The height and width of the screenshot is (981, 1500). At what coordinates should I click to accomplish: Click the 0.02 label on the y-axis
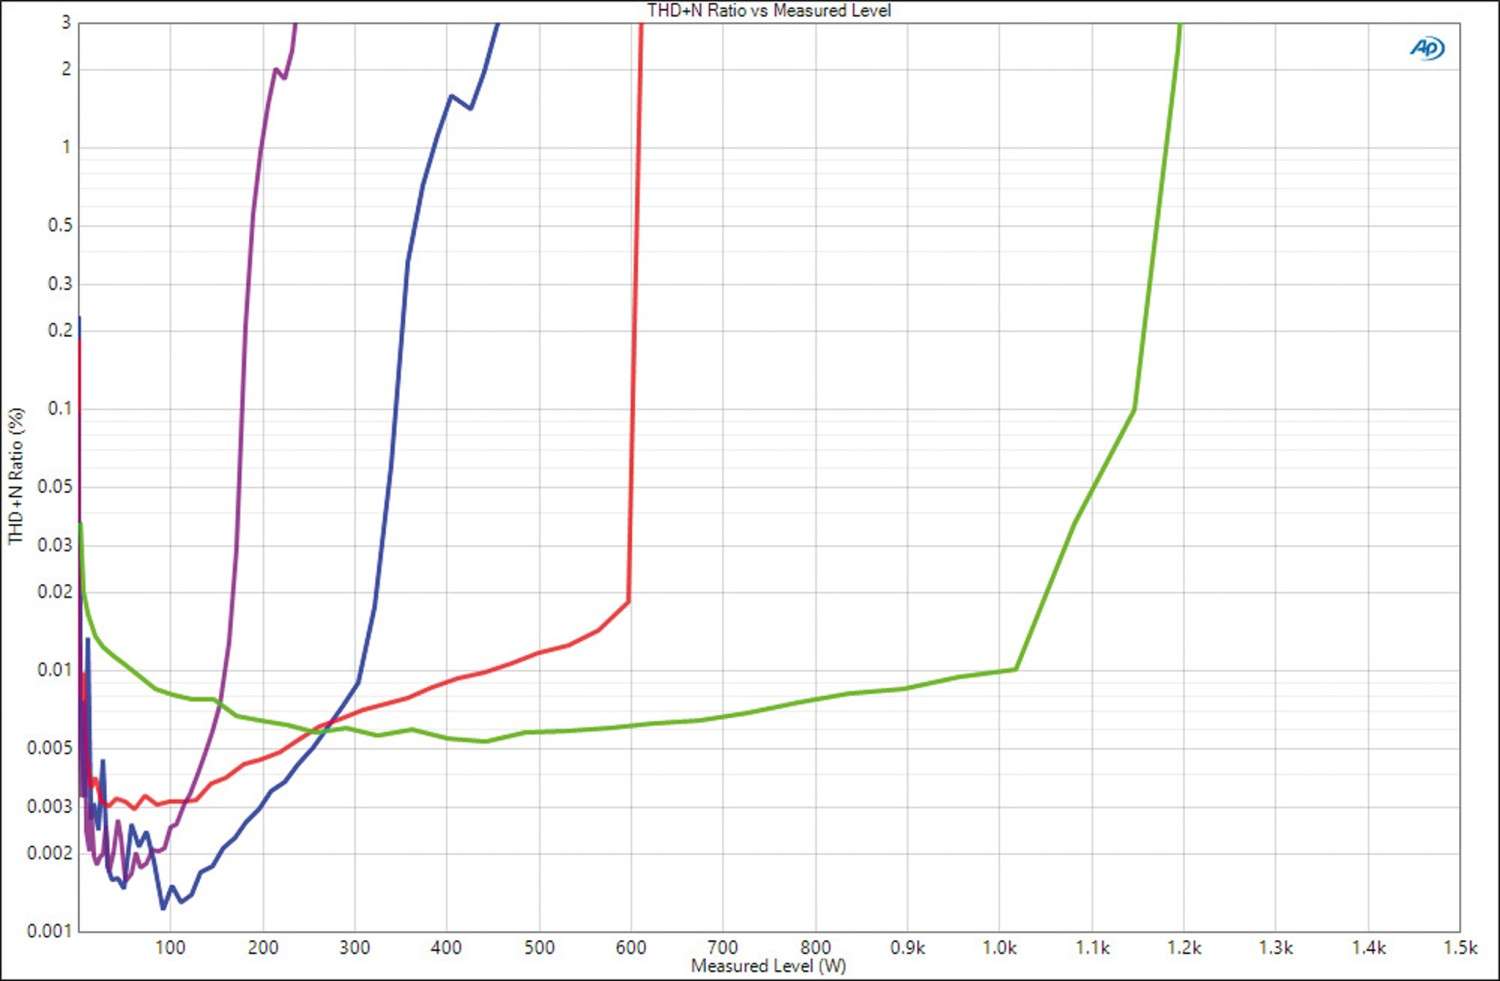[x=55, y=591]
